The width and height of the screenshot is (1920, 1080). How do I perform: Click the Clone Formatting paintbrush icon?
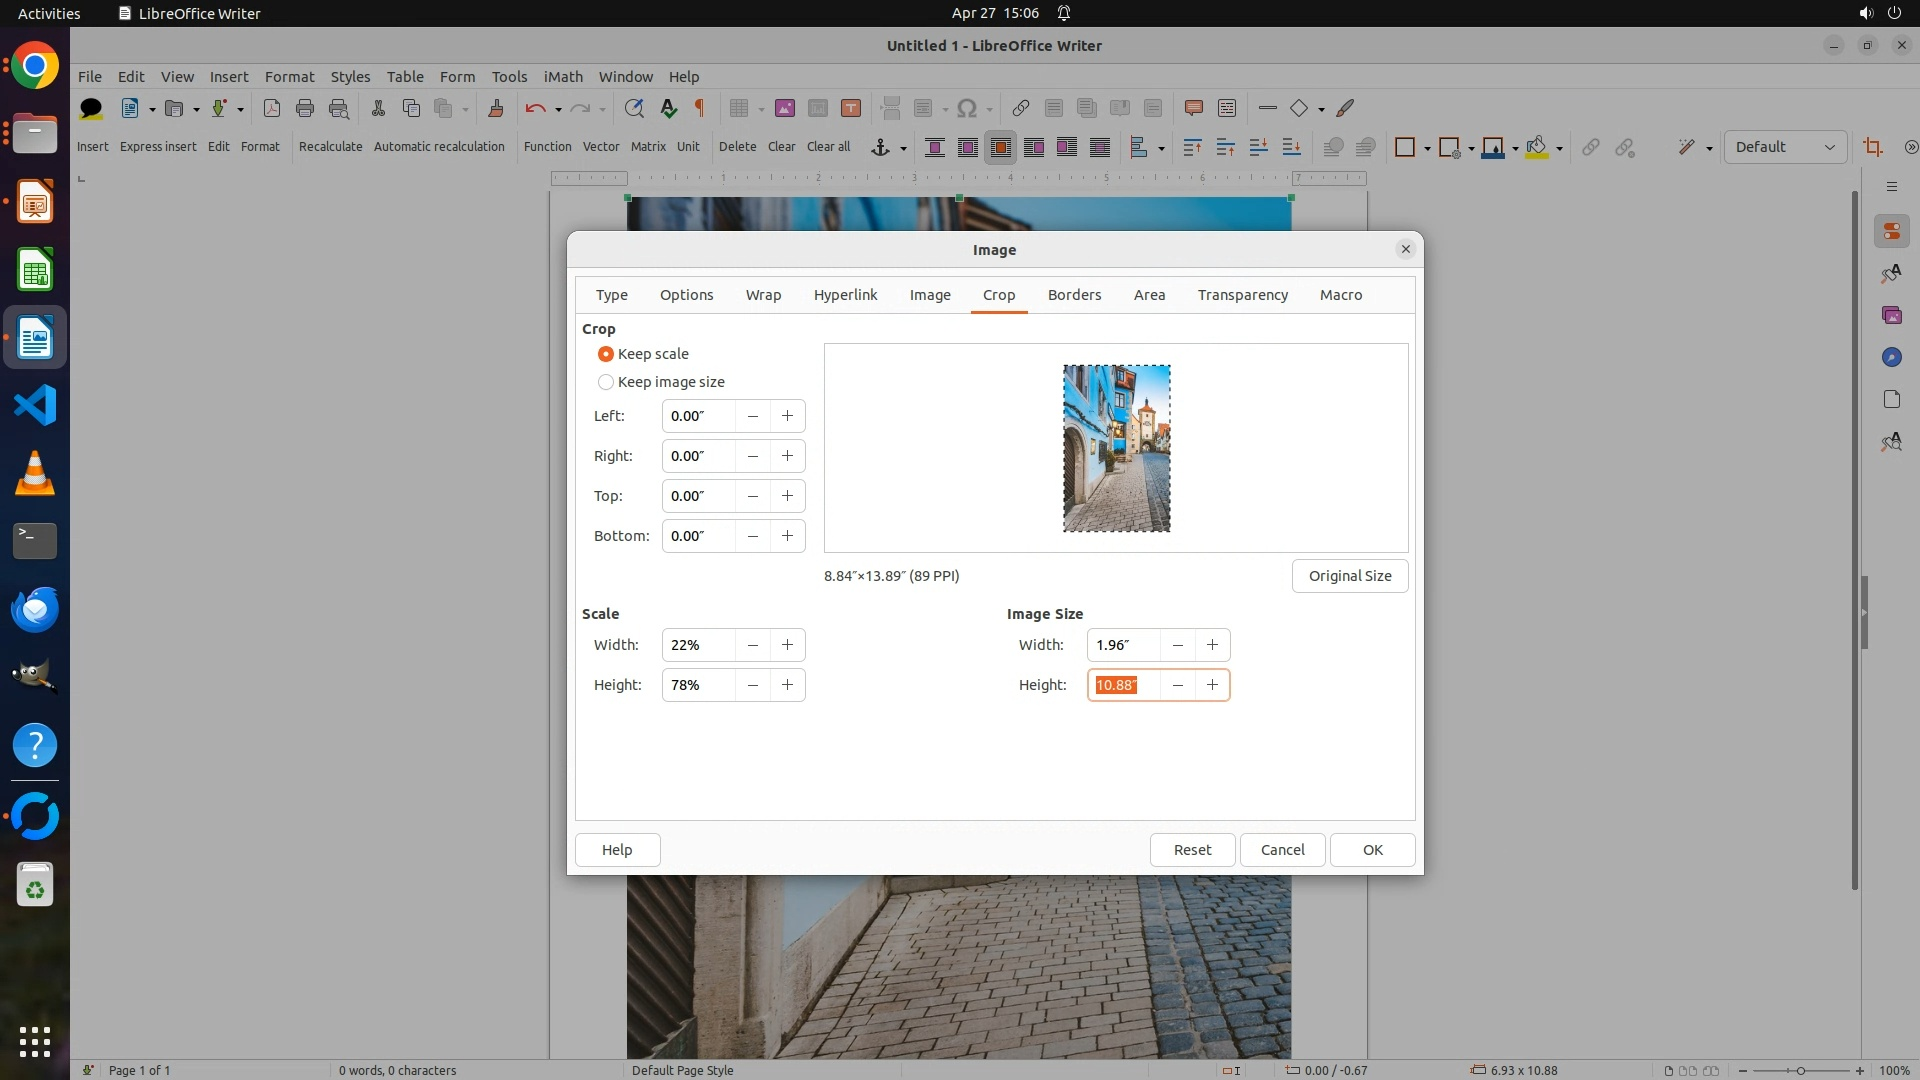point(496,108)
